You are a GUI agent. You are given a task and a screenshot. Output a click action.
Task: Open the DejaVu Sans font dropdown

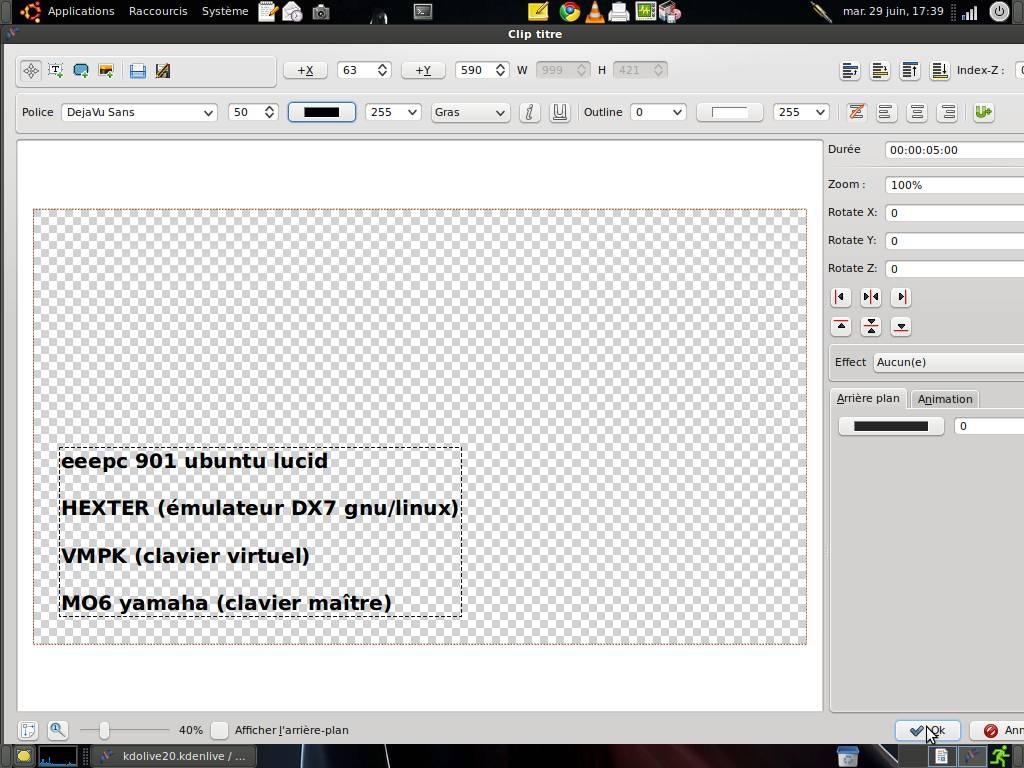[x=139, y=112]
